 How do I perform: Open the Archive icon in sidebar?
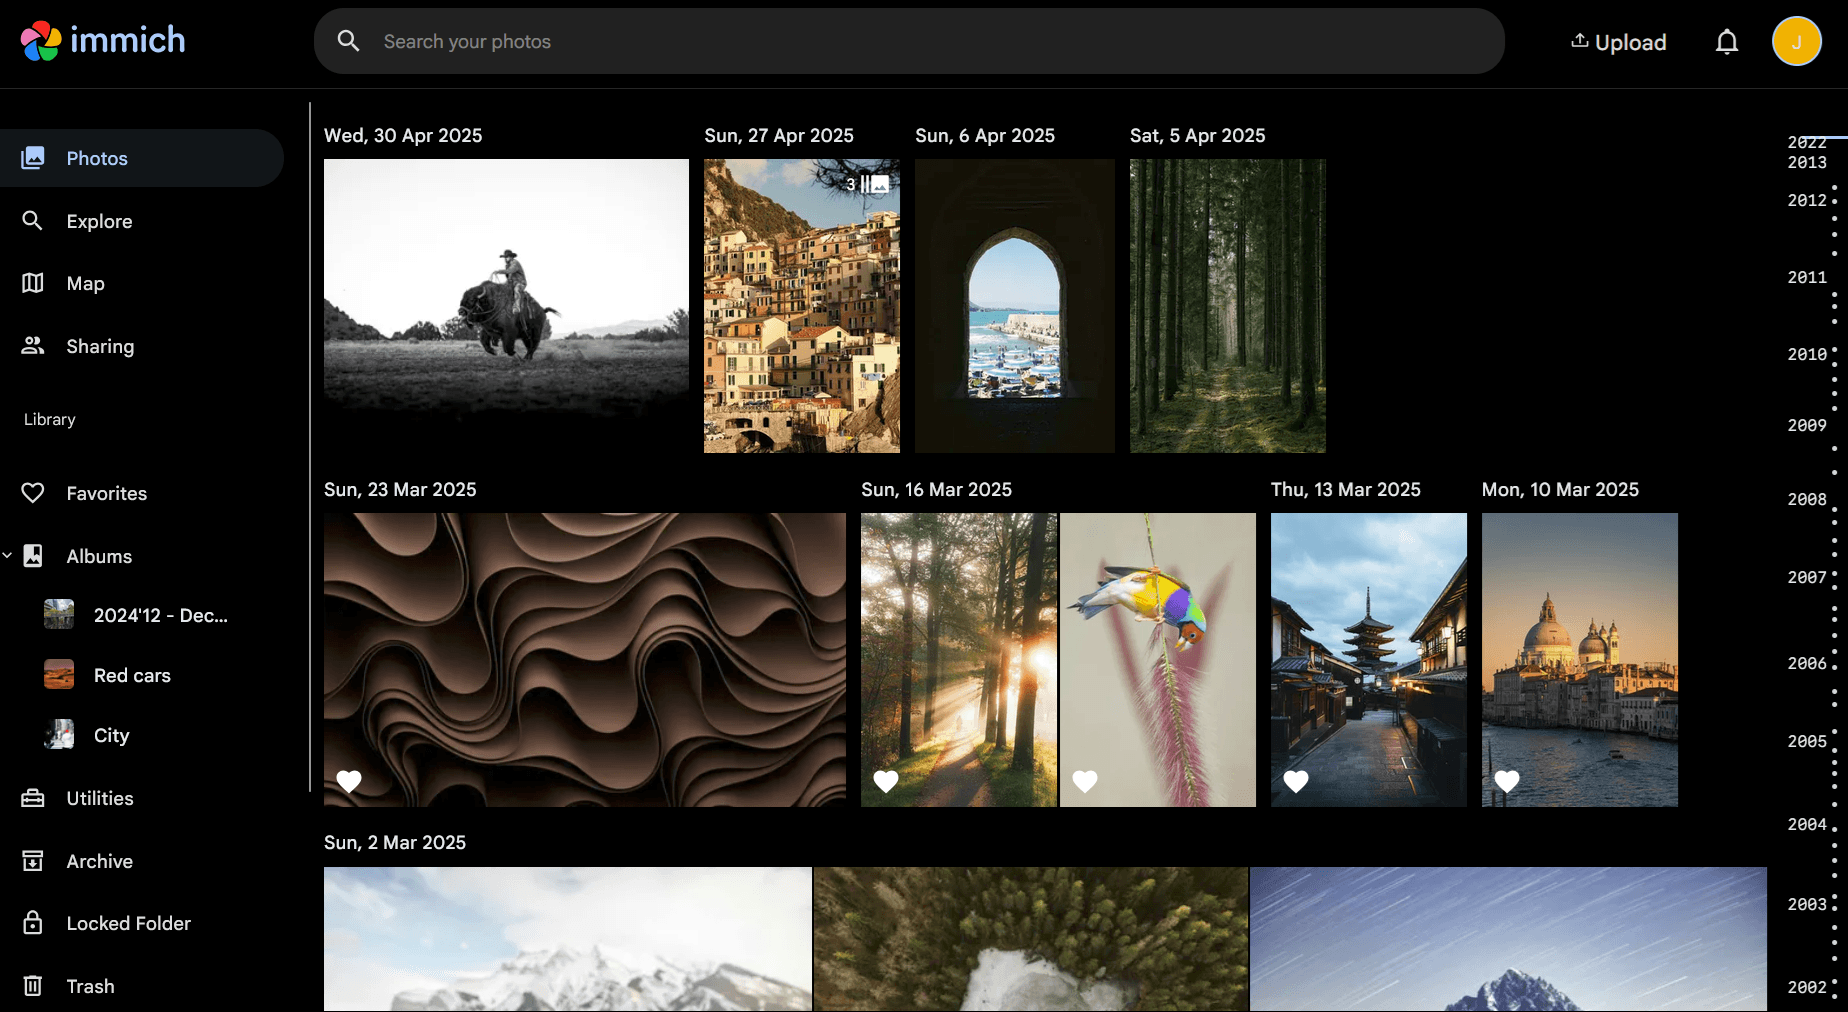pyautogui.click(x=33, y=861)
